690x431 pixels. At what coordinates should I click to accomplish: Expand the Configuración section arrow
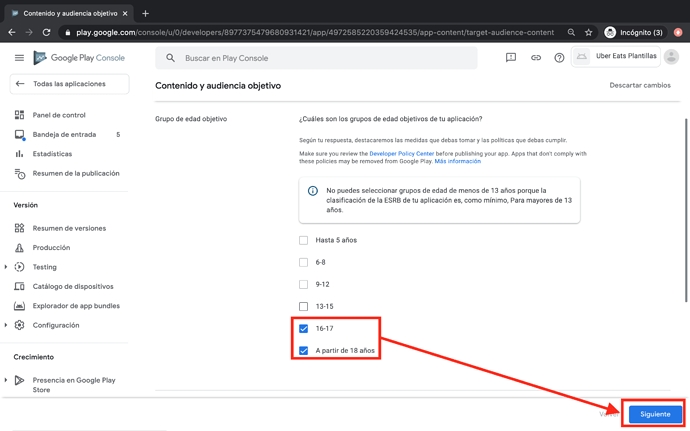tap(6, 325)
